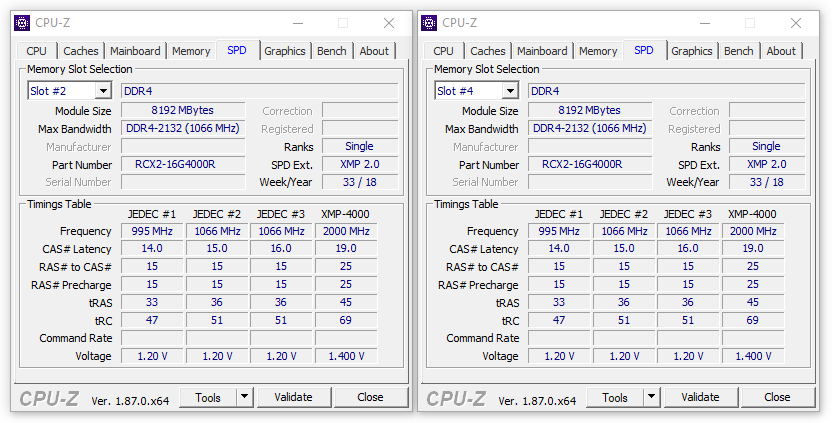Click SPD Ext. XMP 2.0 in left window
This screenshot has width=832, height=423.
tap(360, 165)
